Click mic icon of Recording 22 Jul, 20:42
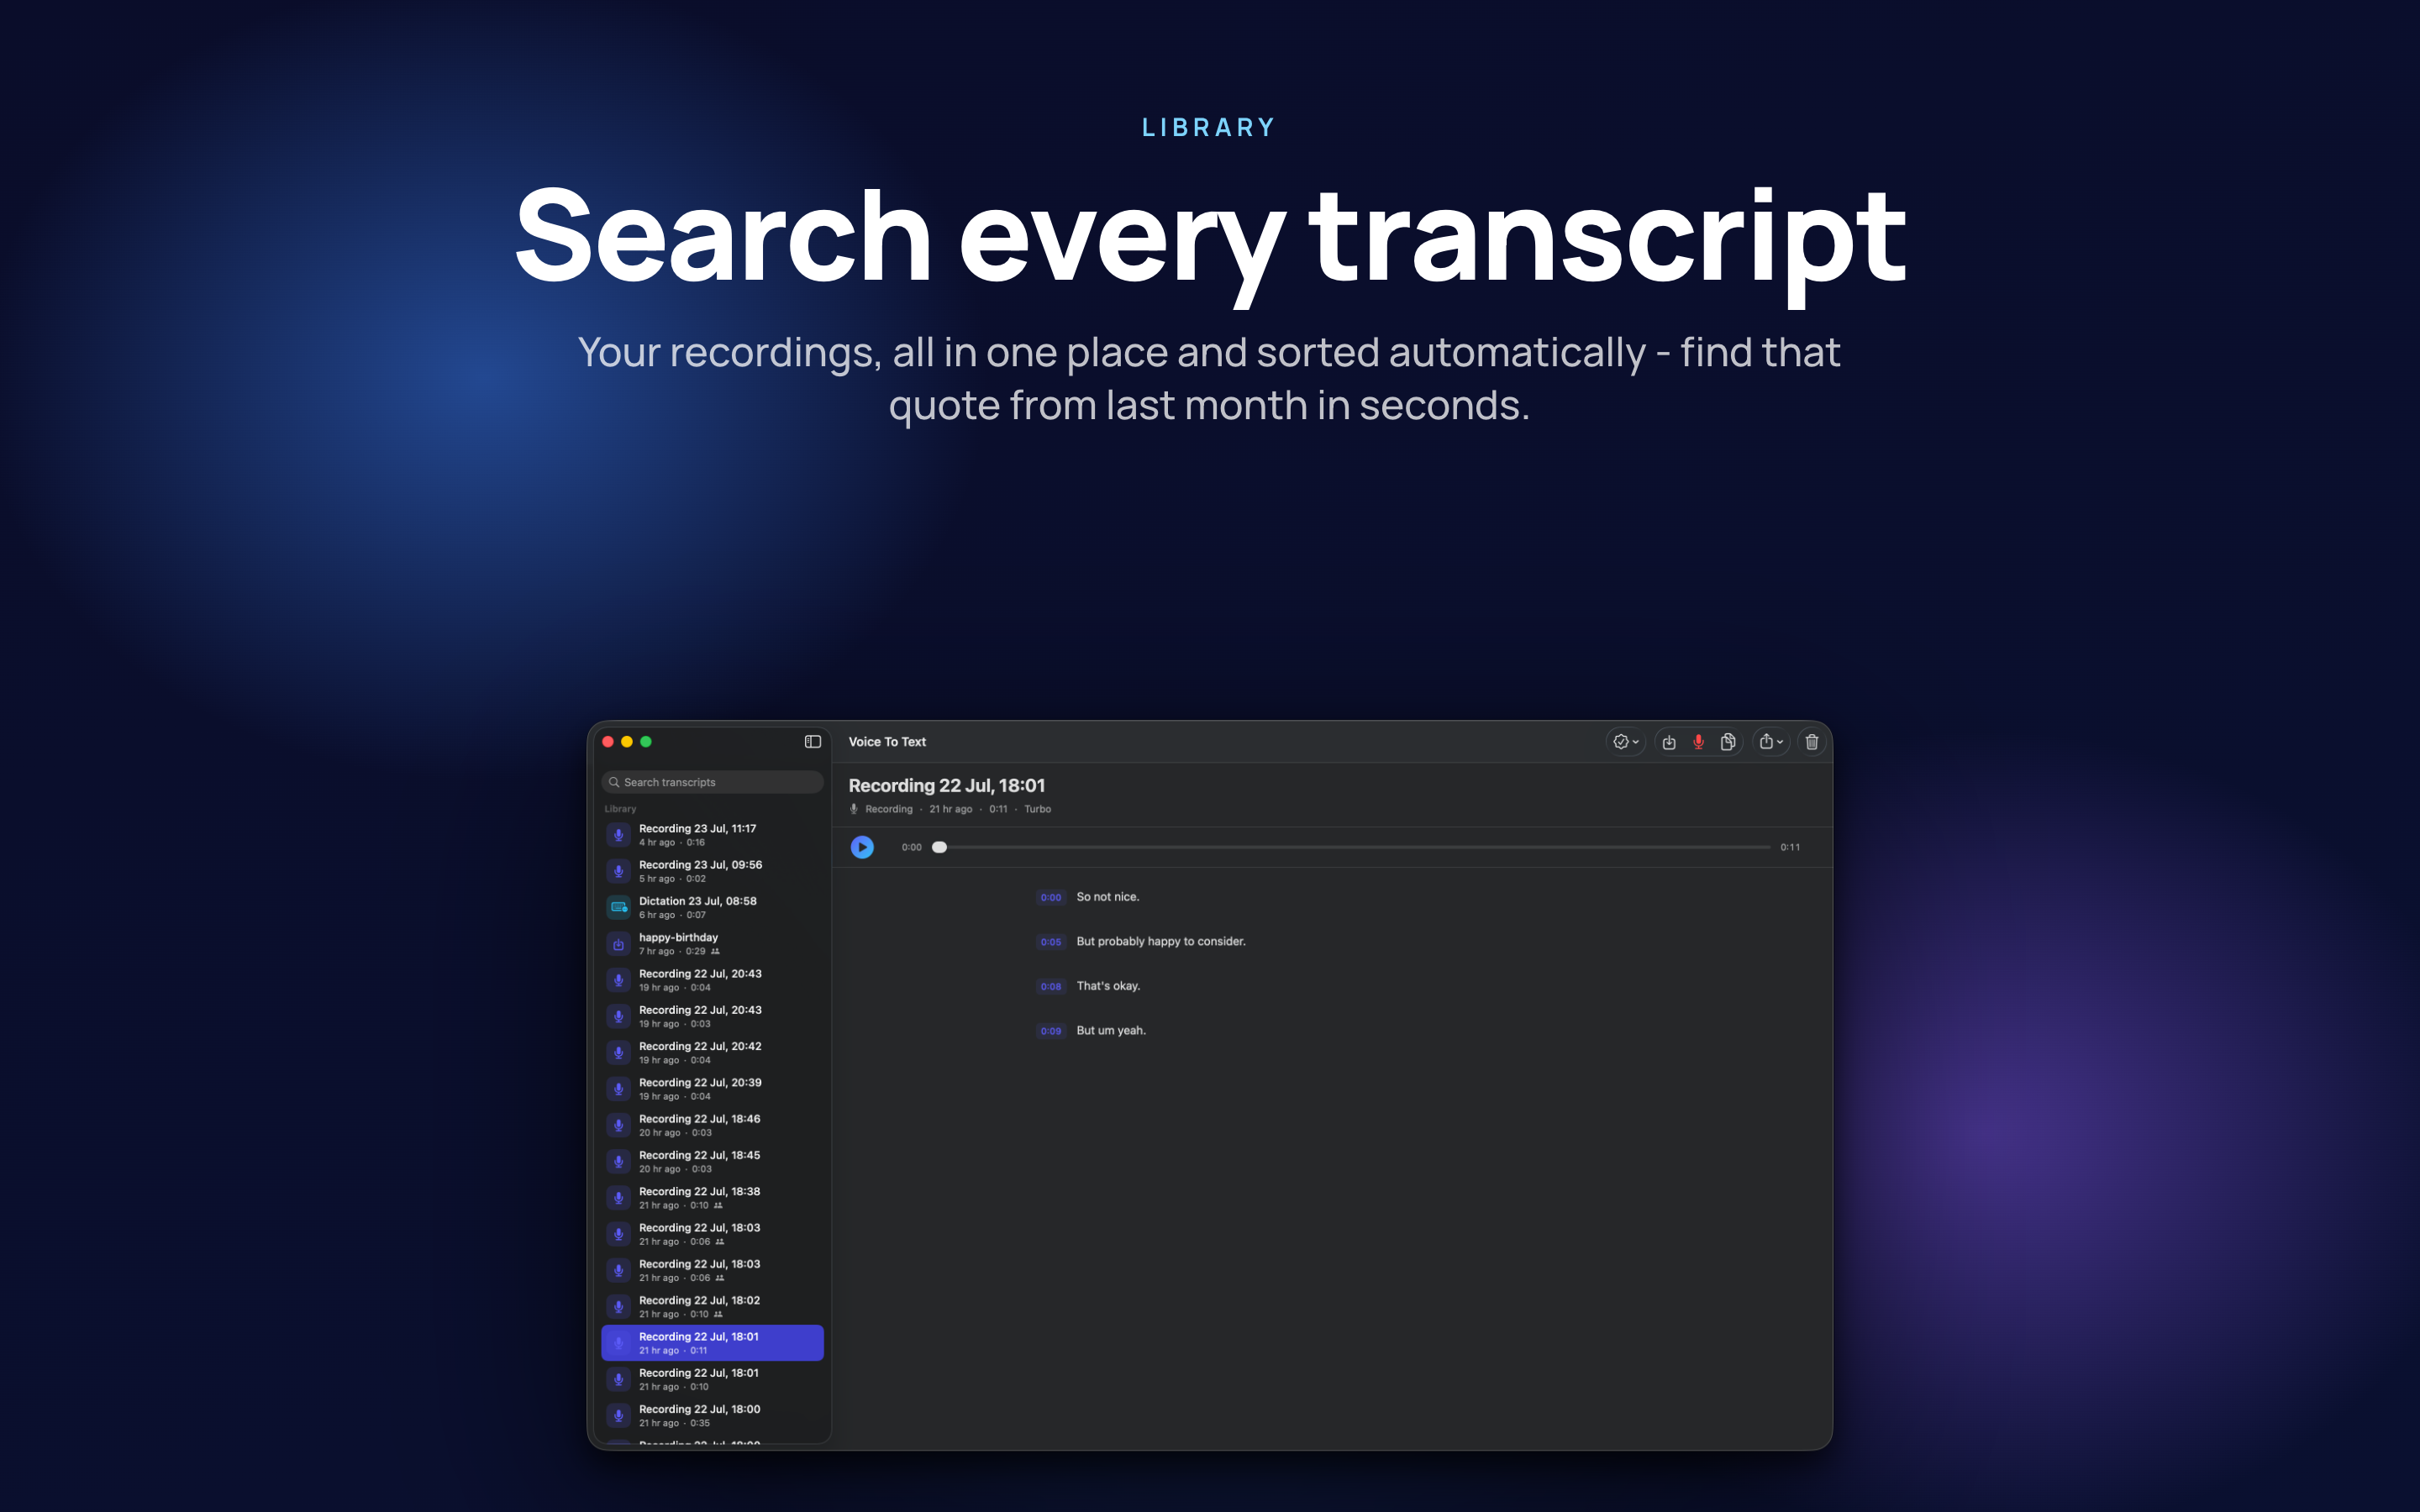 tap(619, 1053)
